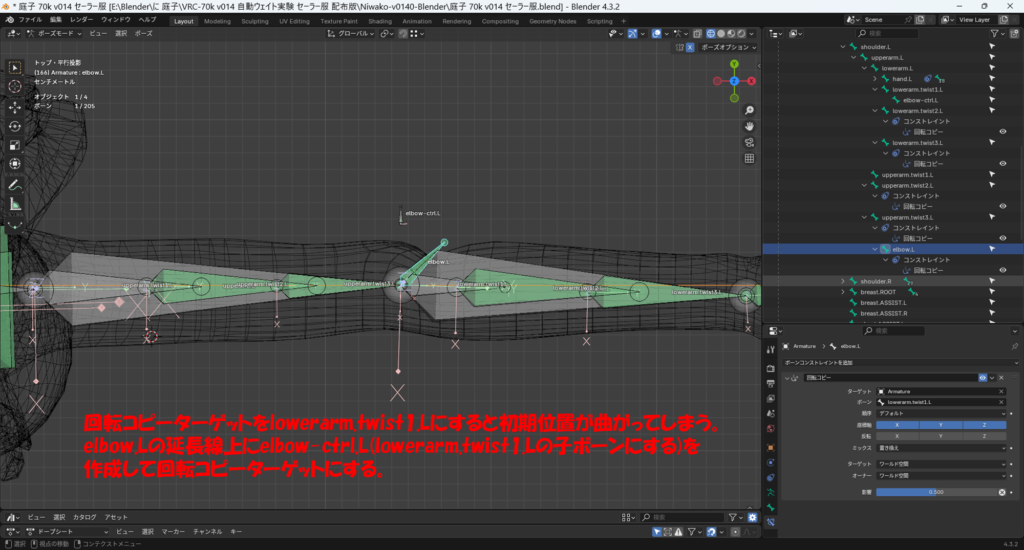Open the ボーンコンストレイントを追加 dropdown

[x=900, y=361]
